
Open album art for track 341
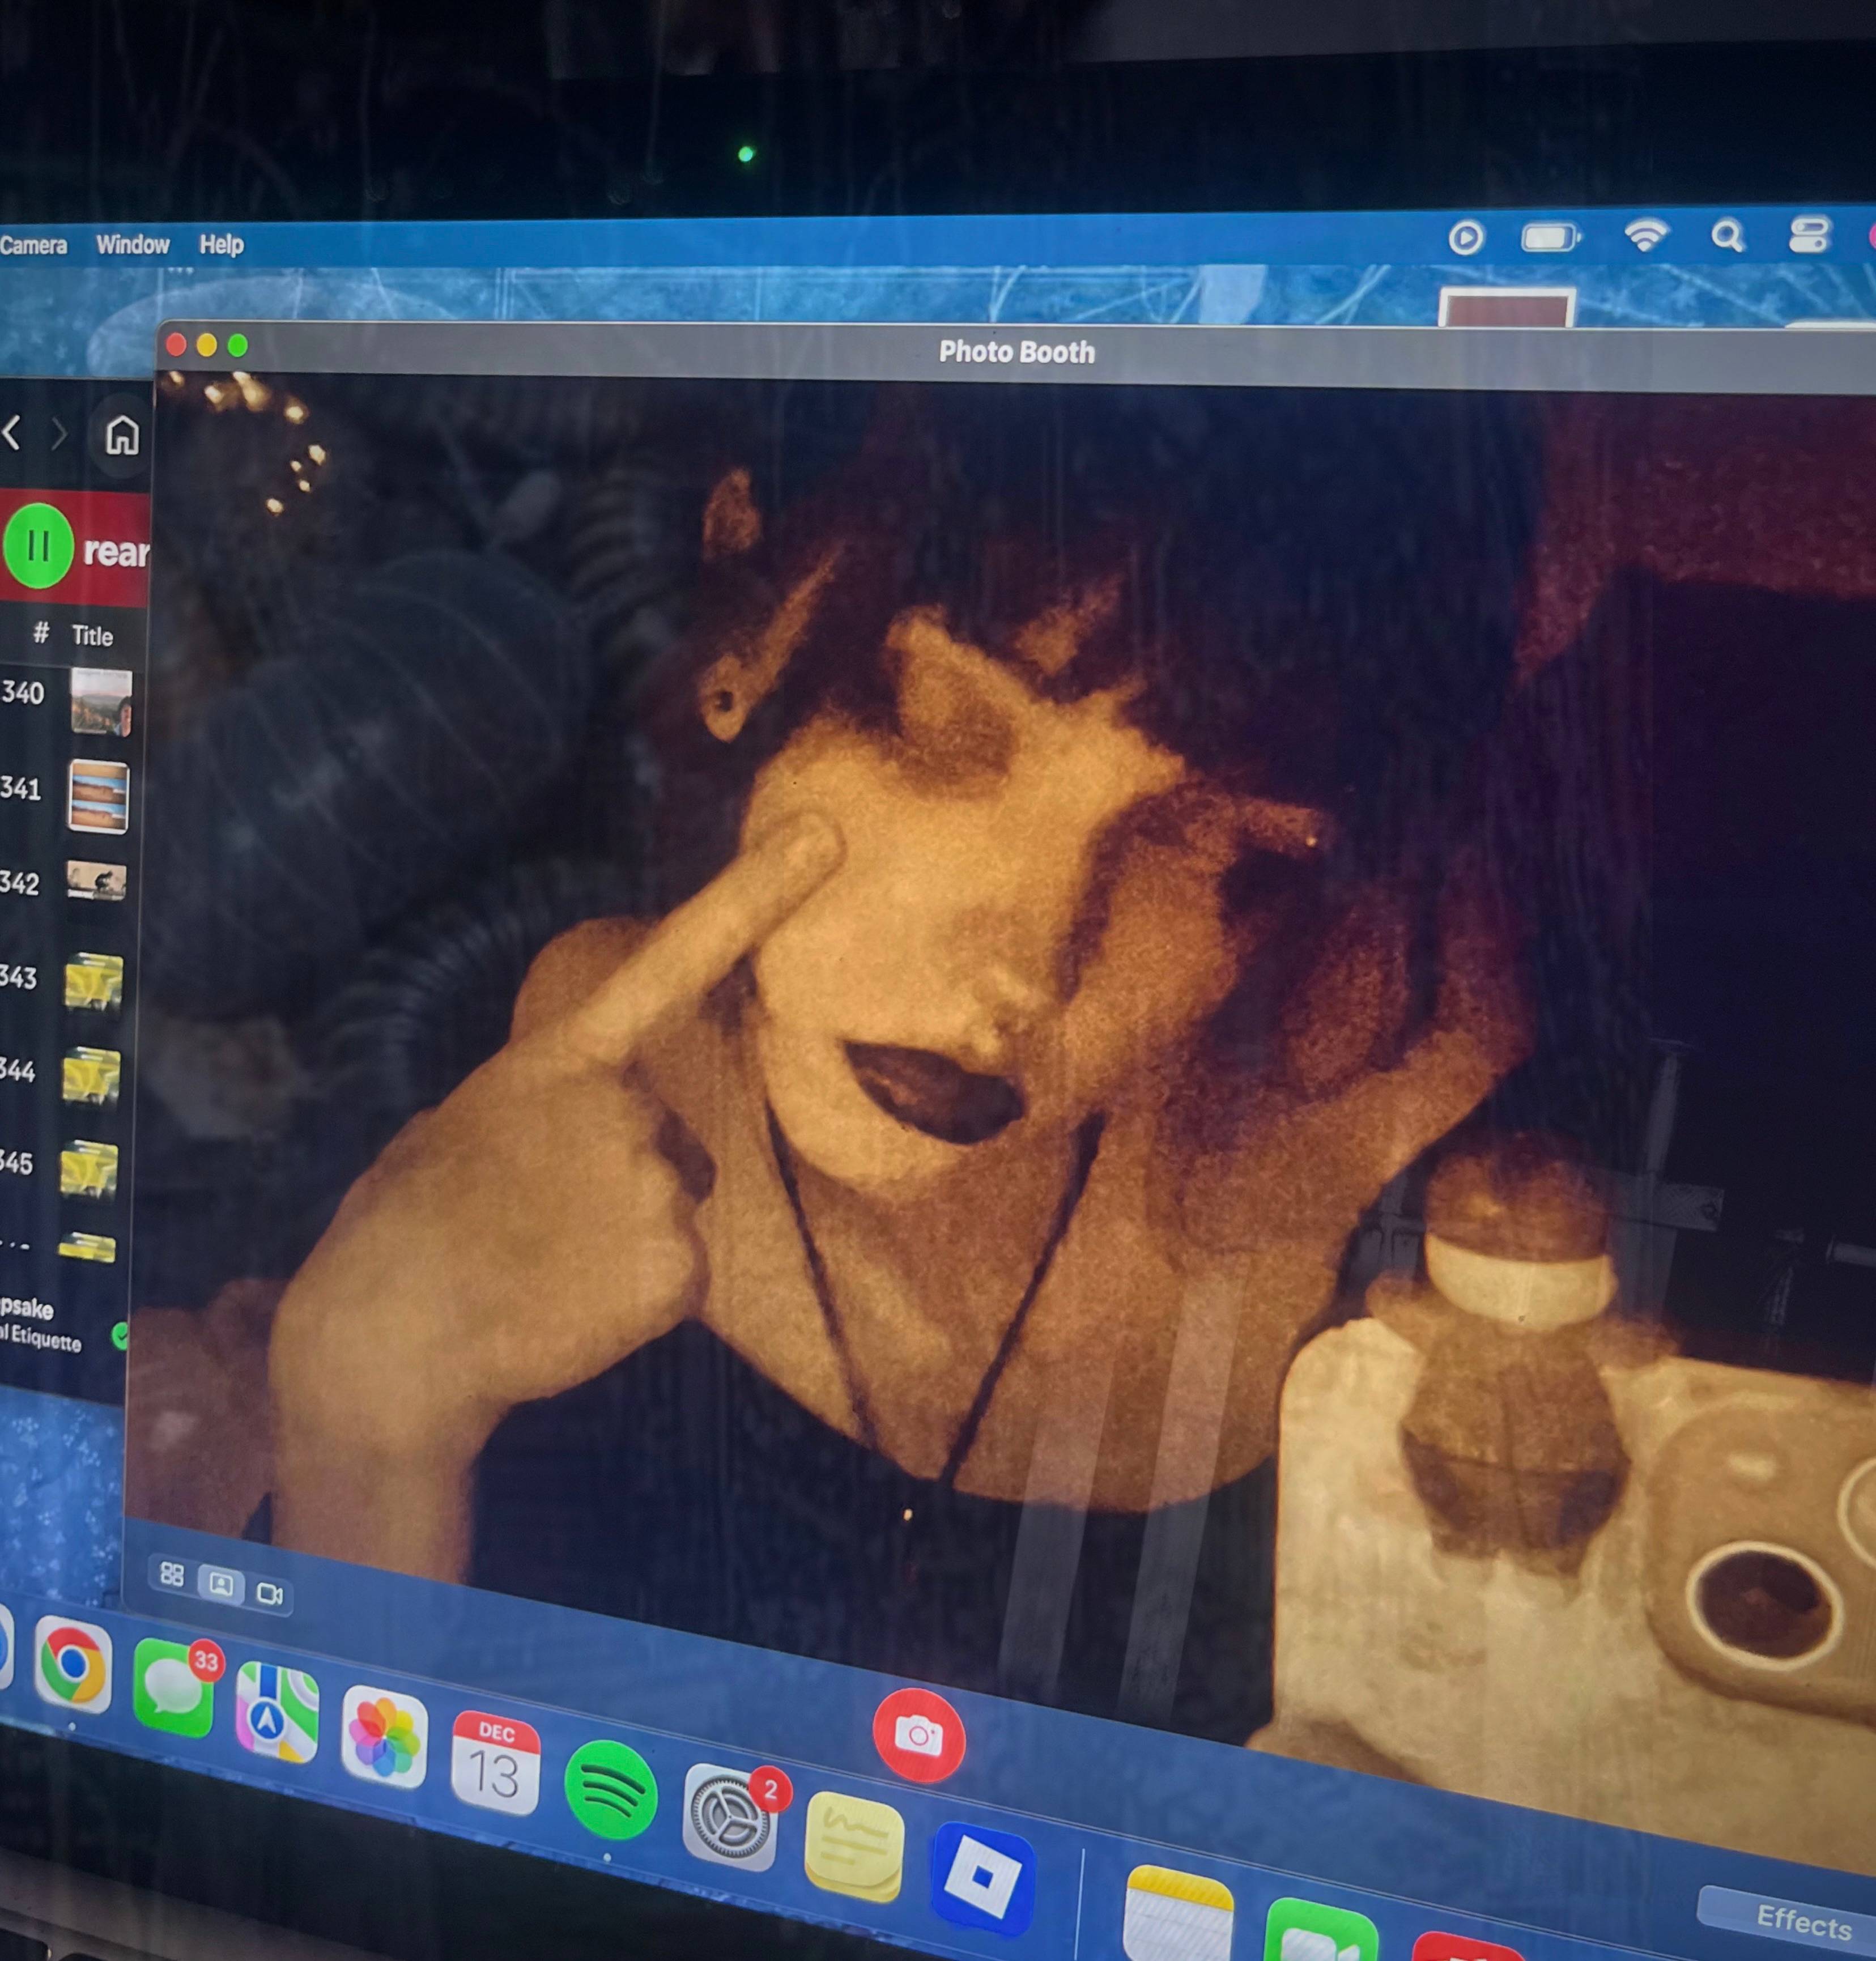[98, 797]
